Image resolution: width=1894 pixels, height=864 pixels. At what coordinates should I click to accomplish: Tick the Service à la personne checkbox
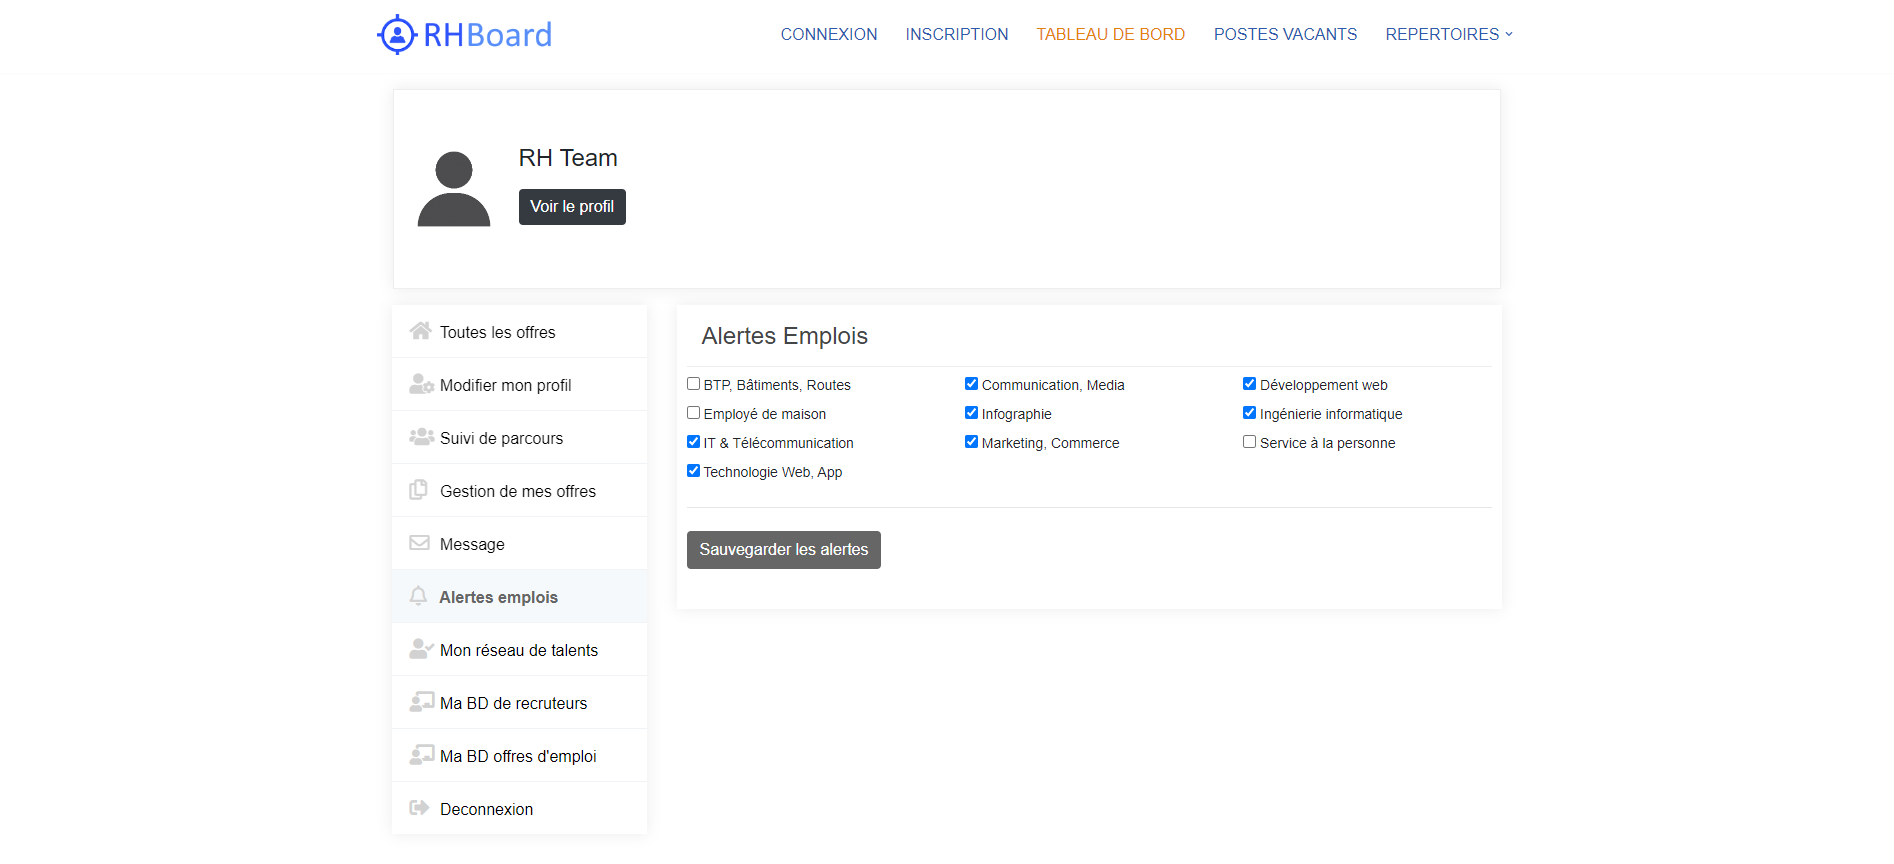click(1249, 442)
